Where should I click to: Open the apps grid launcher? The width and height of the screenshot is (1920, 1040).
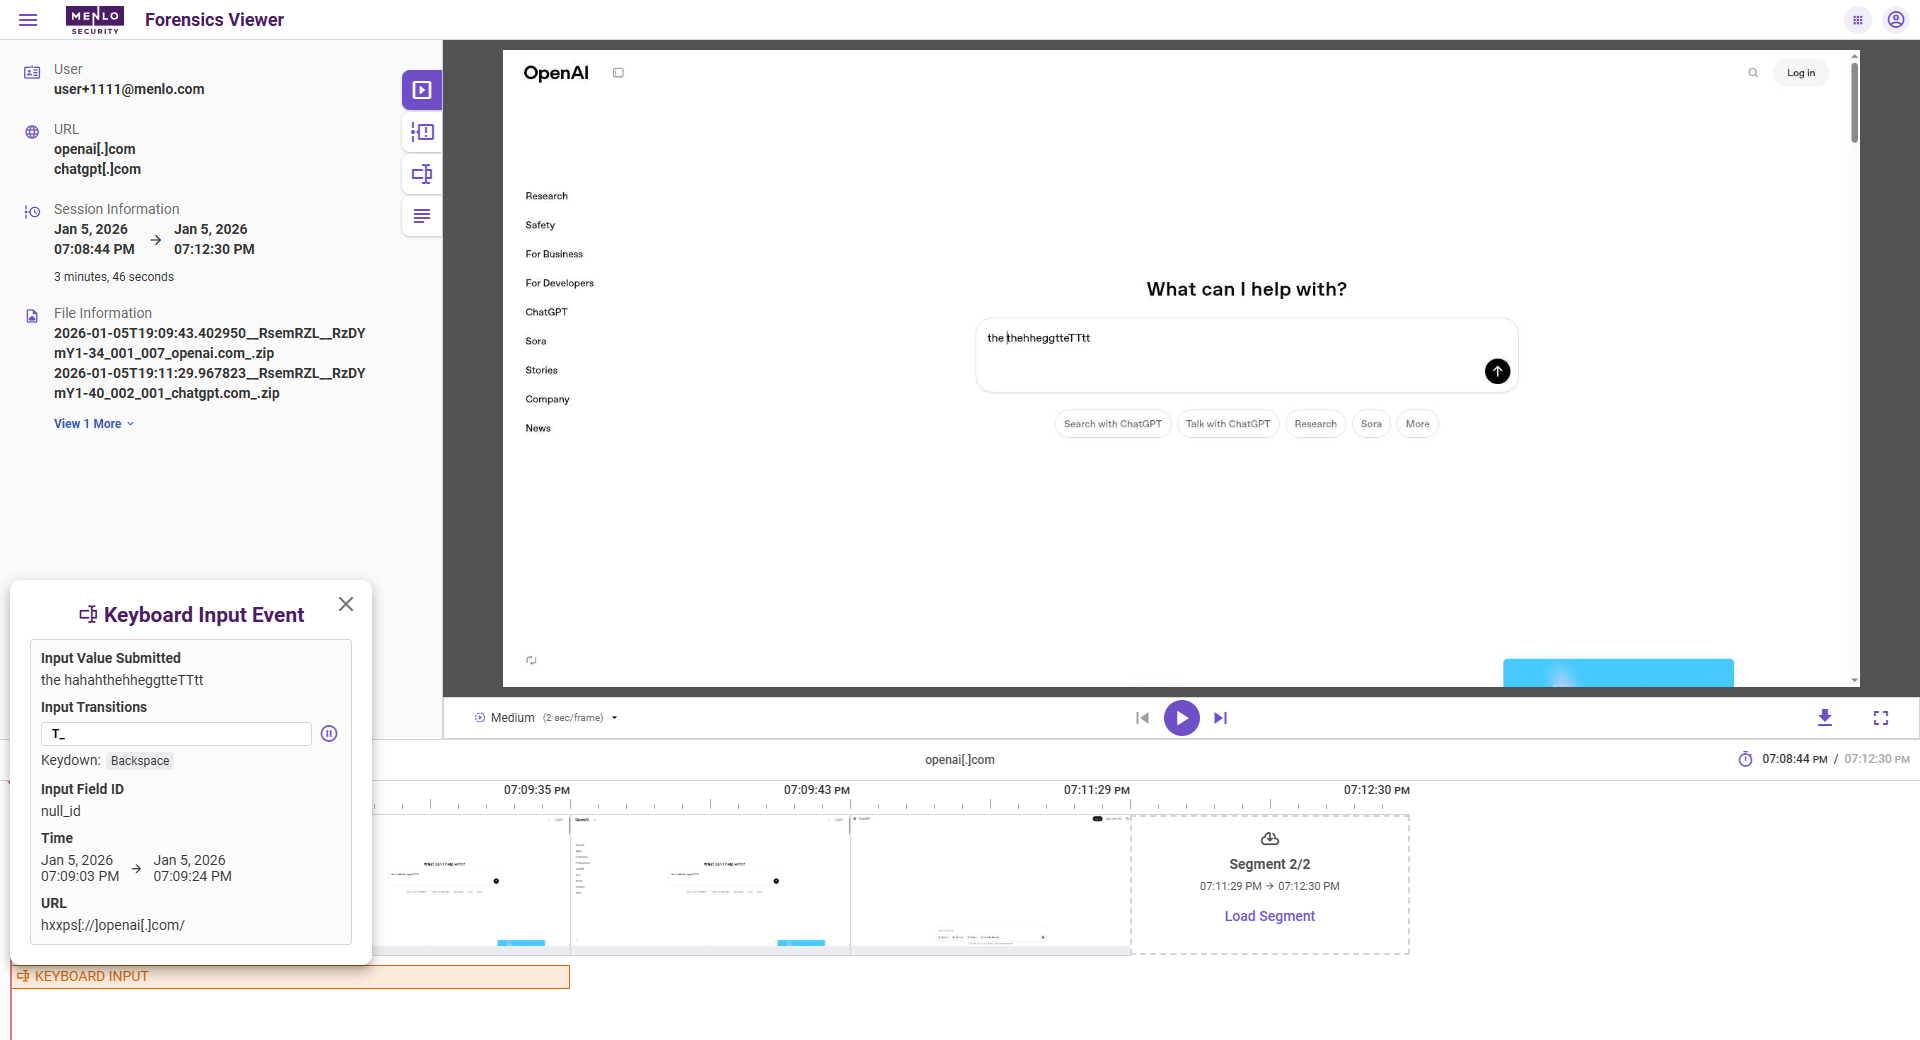[x=1857, y=20]
